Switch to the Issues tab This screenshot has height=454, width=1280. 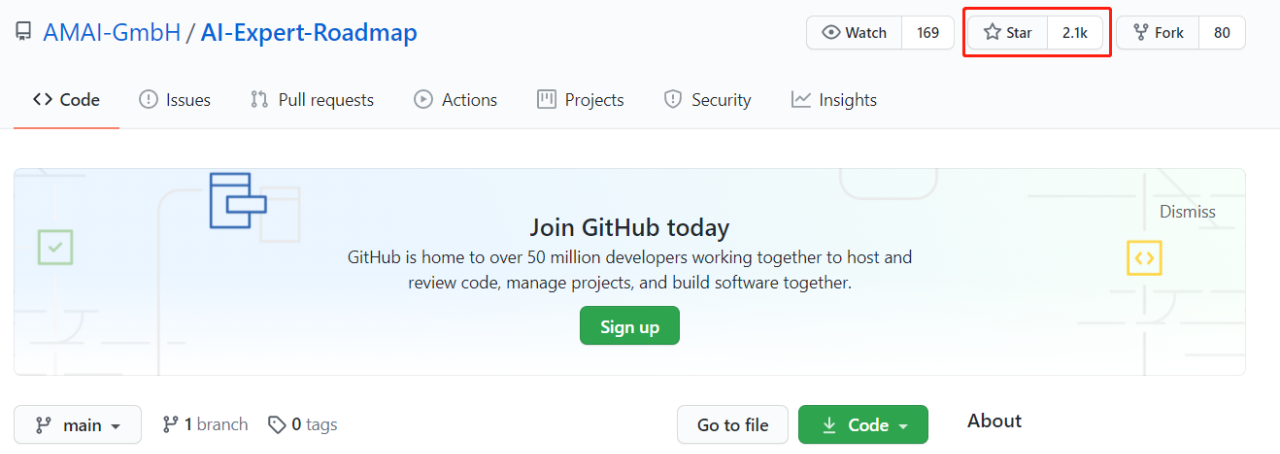pos(175,100)
